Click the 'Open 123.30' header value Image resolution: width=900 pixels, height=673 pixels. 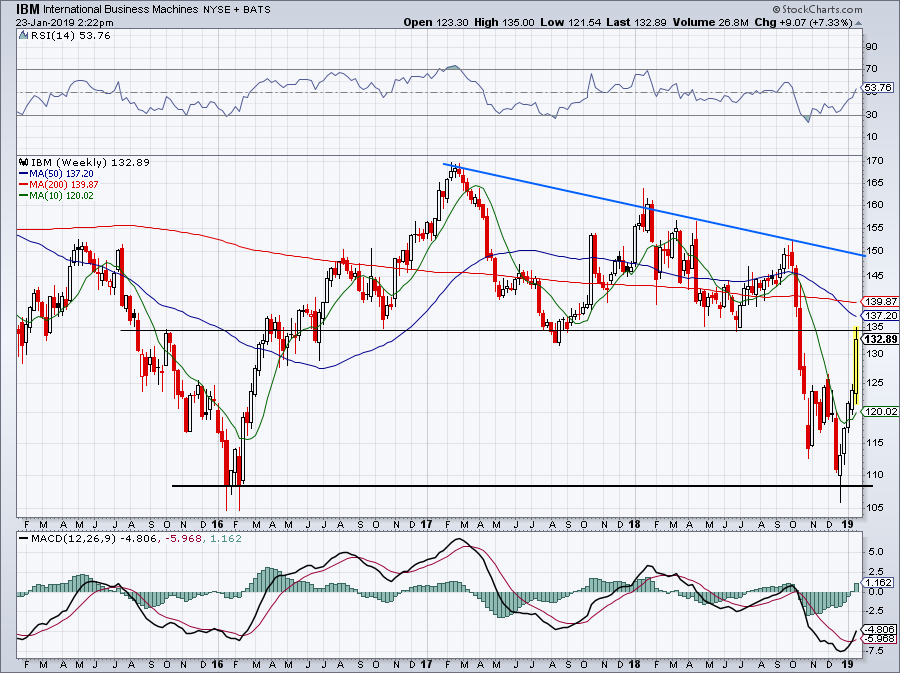(436, 22)
